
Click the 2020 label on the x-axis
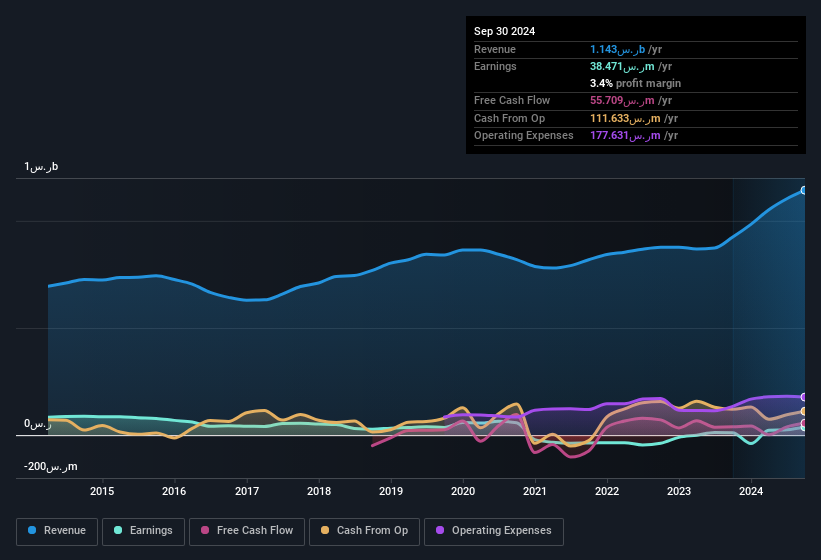pyautogui.click(x=463, y=491)
